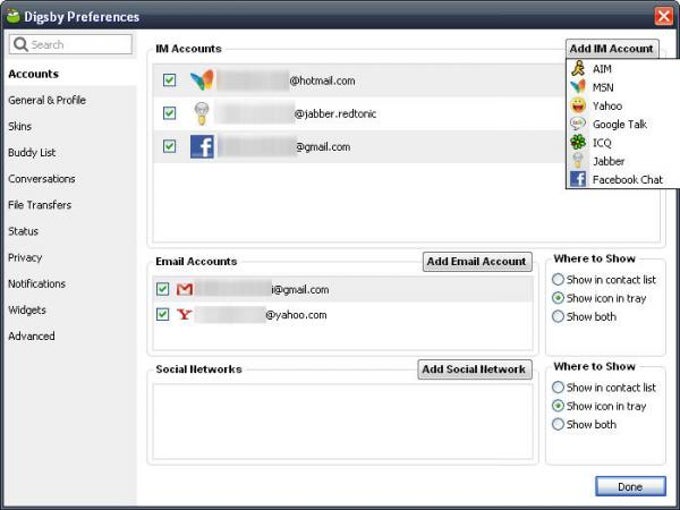680x510 pixels.
Task: Open the Add Social Network dropdown
Action: [x=474, y=369]
